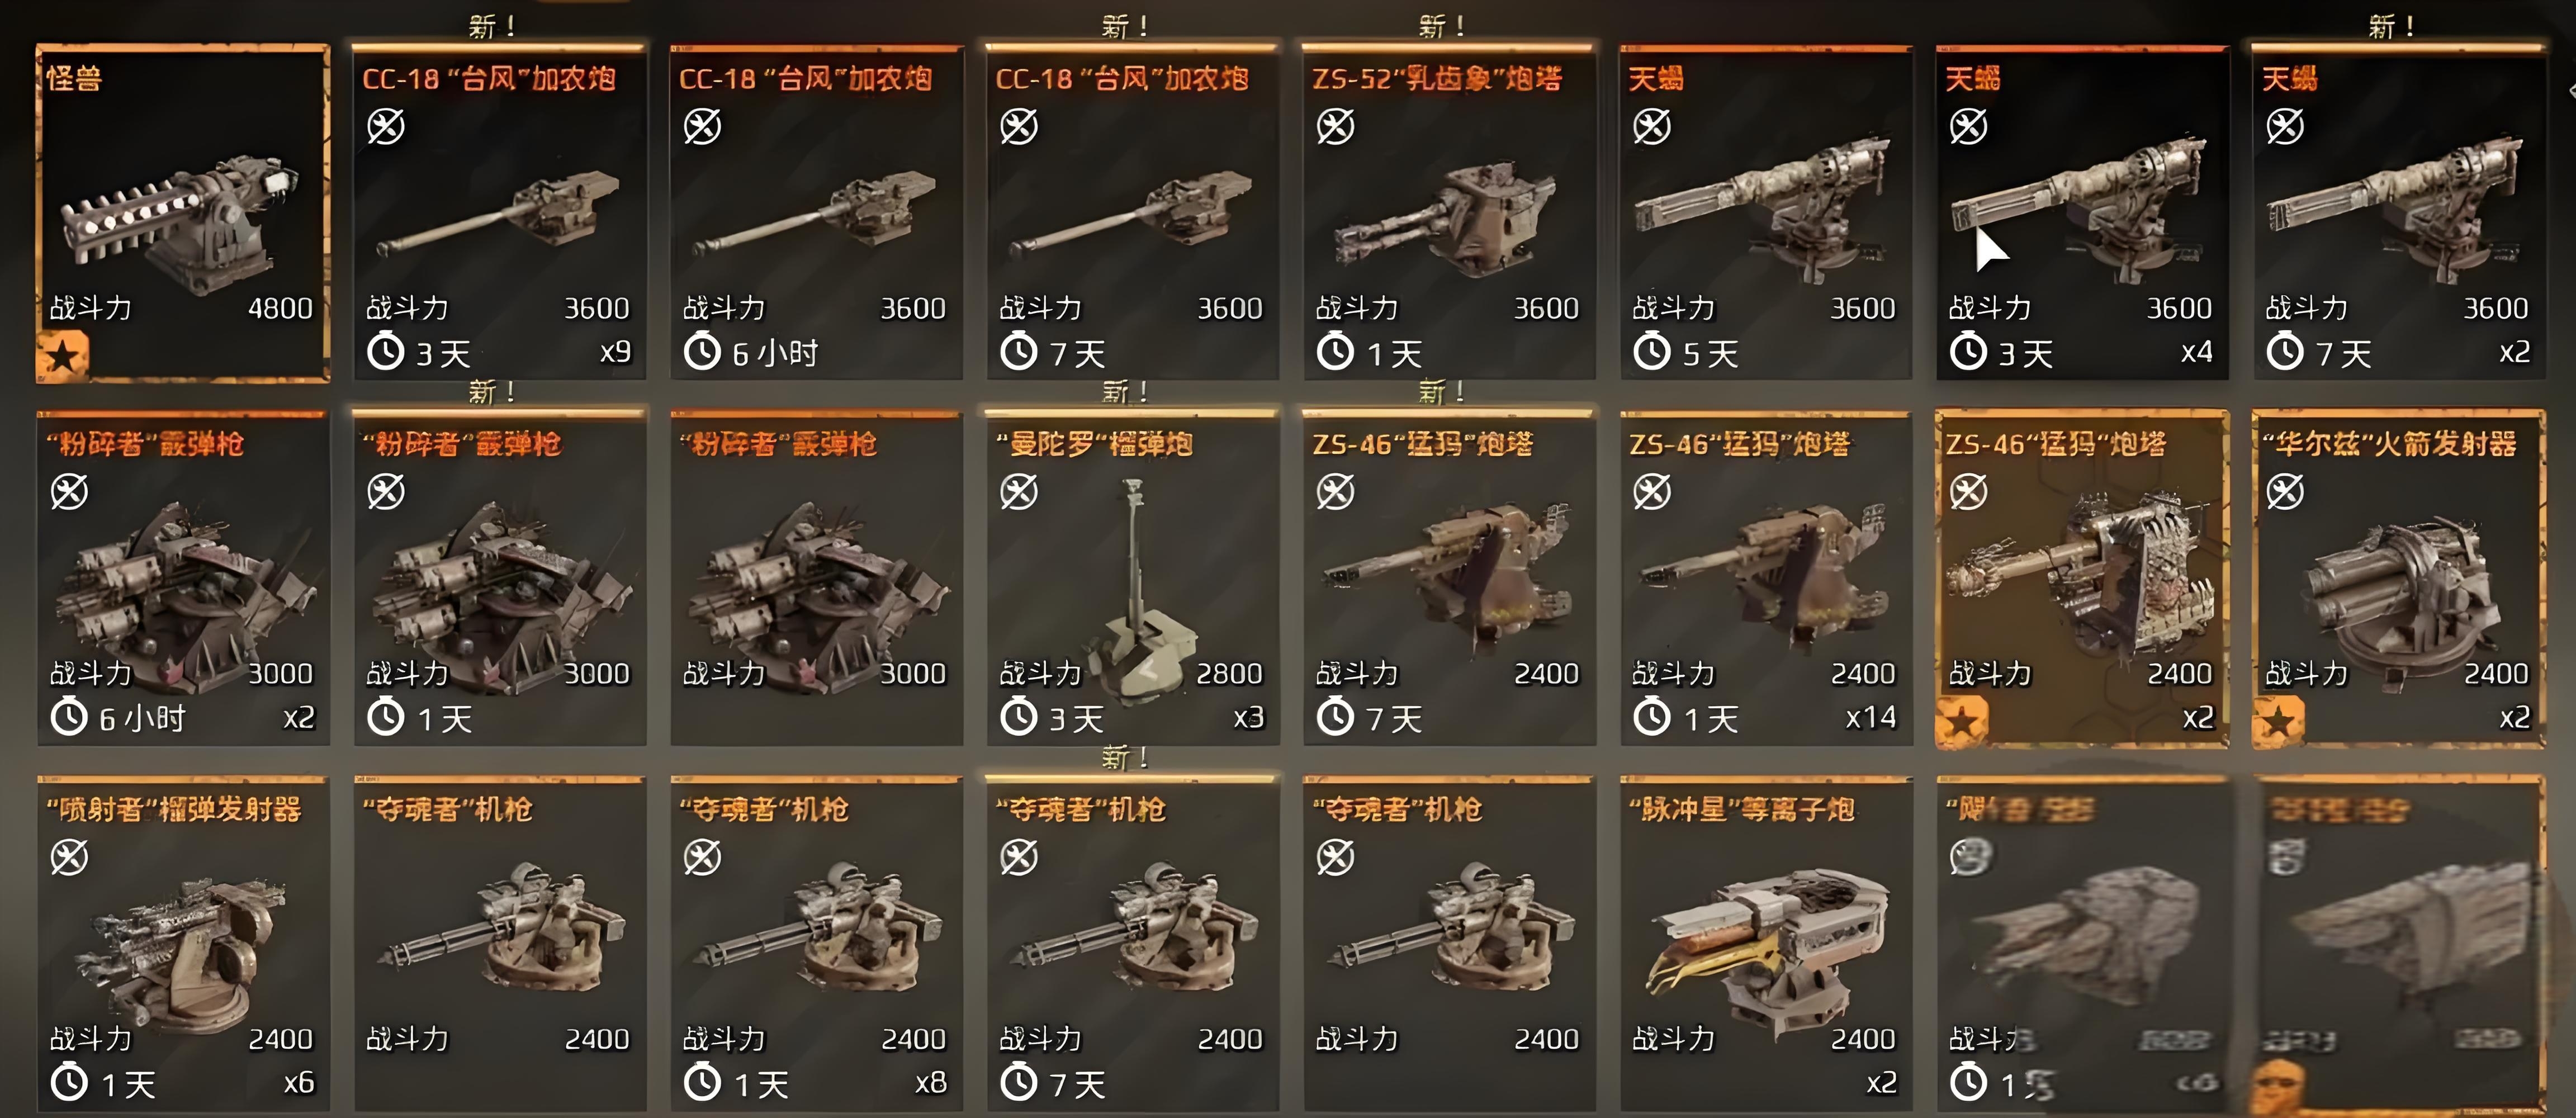This screenshot has height=1118, width=2576.
Task: Select the 天蝎 card with x4 quantity
Action: [x=2082, y=213]
